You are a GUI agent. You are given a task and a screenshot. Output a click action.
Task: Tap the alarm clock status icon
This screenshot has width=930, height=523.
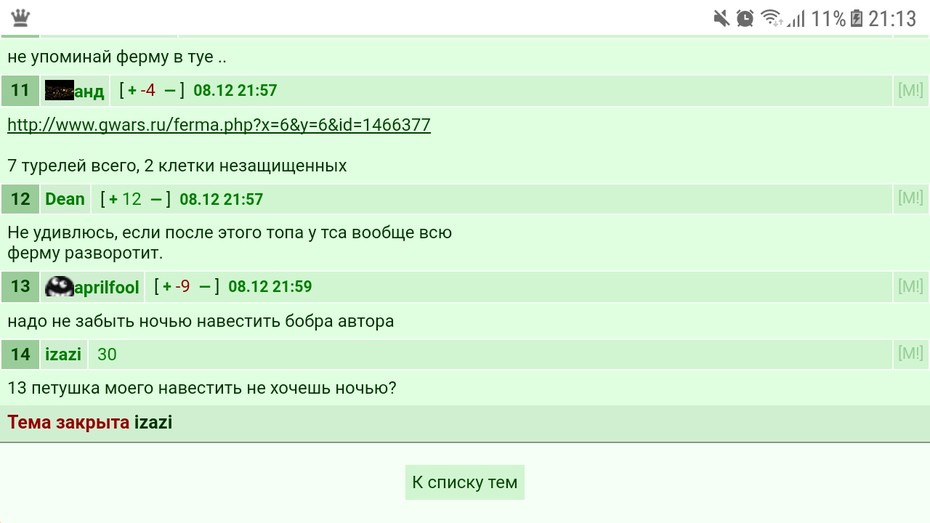click(745, 18)
